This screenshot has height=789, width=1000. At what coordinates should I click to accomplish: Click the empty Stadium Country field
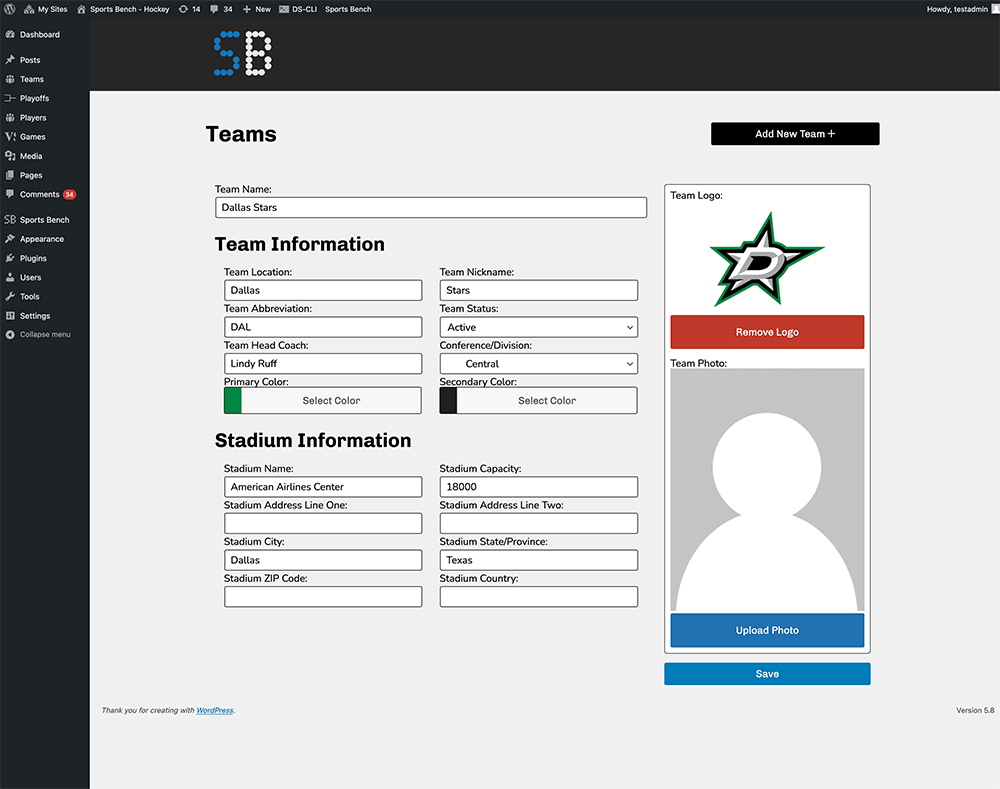(x=538, y=596)
